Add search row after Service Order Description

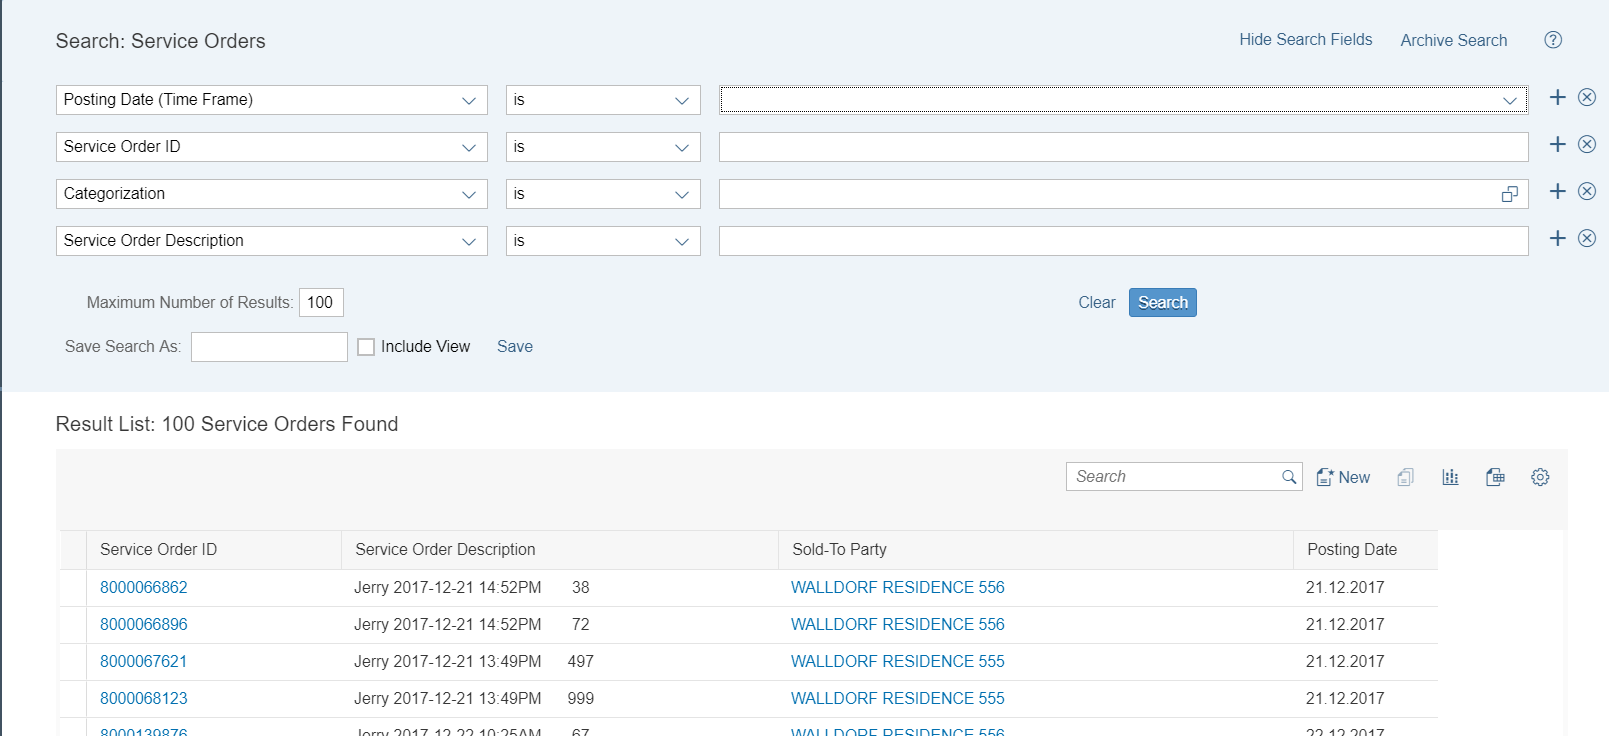click(1557, 238)
